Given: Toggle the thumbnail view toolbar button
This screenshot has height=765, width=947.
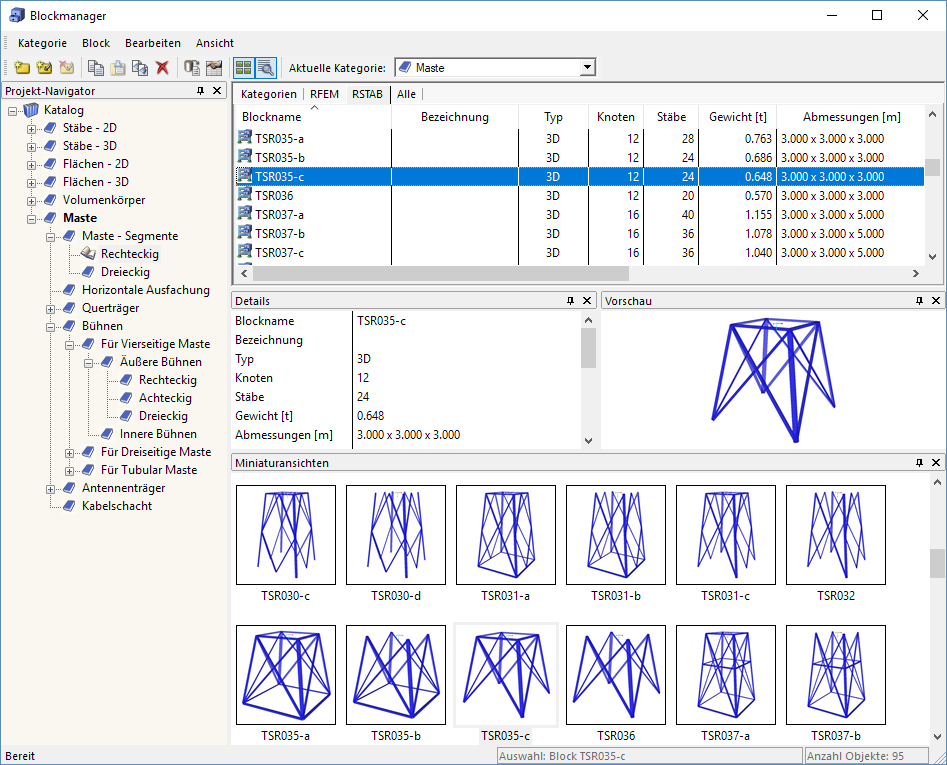Looking at the screenshot, I should 244,68.
